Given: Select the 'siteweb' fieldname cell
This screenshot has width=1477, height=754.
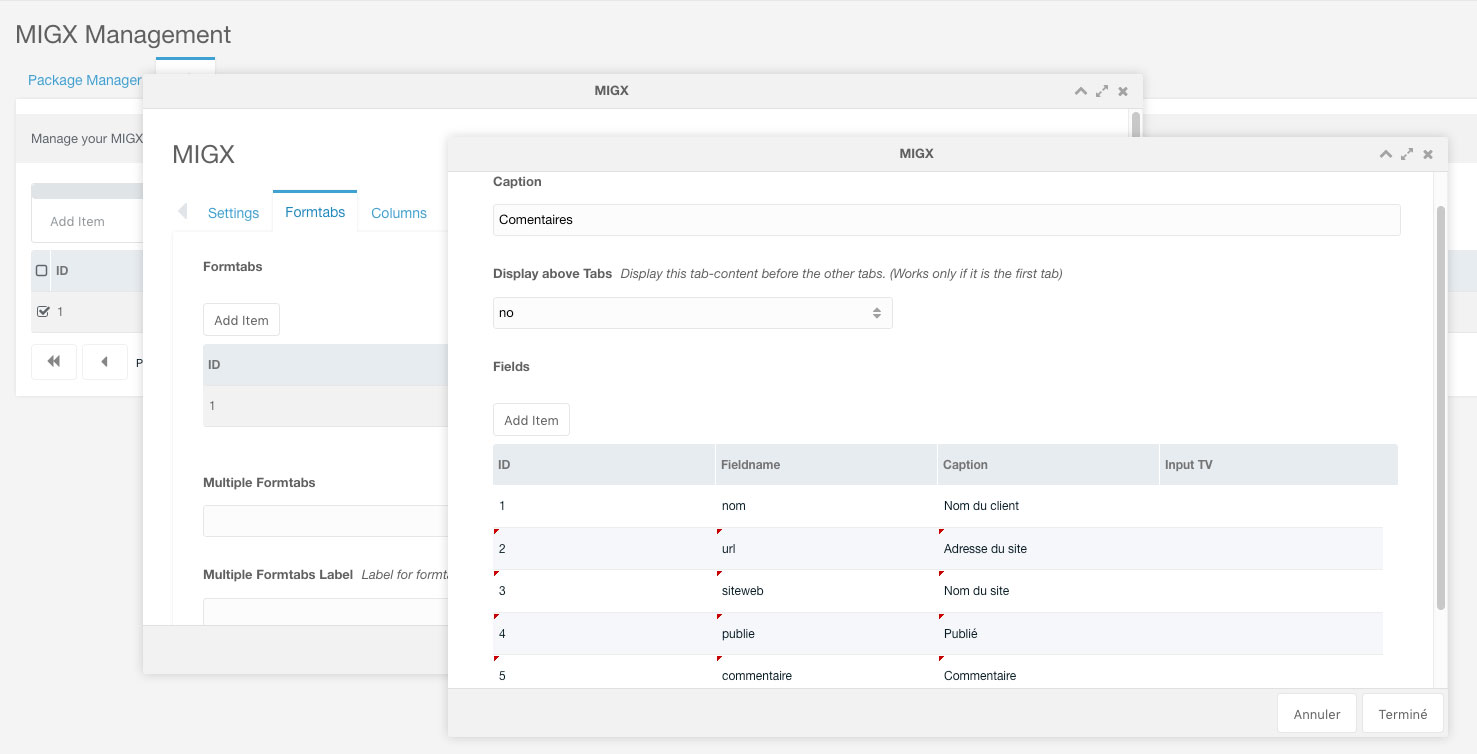Looking at the screenshot, I should pyautogui.click(x=826, y=591).
